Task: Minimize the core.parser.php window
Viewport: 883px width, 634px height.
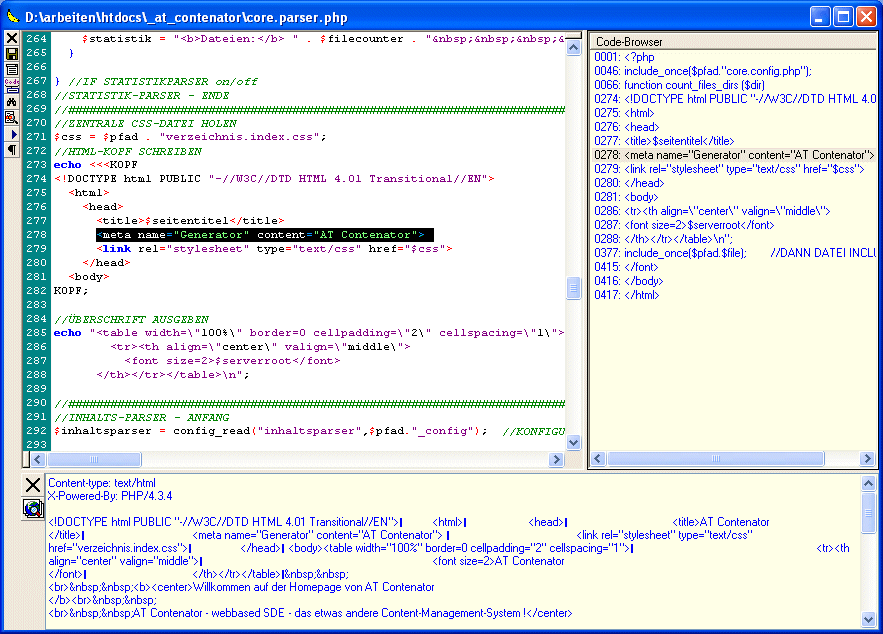Action: tap(820, 17)
